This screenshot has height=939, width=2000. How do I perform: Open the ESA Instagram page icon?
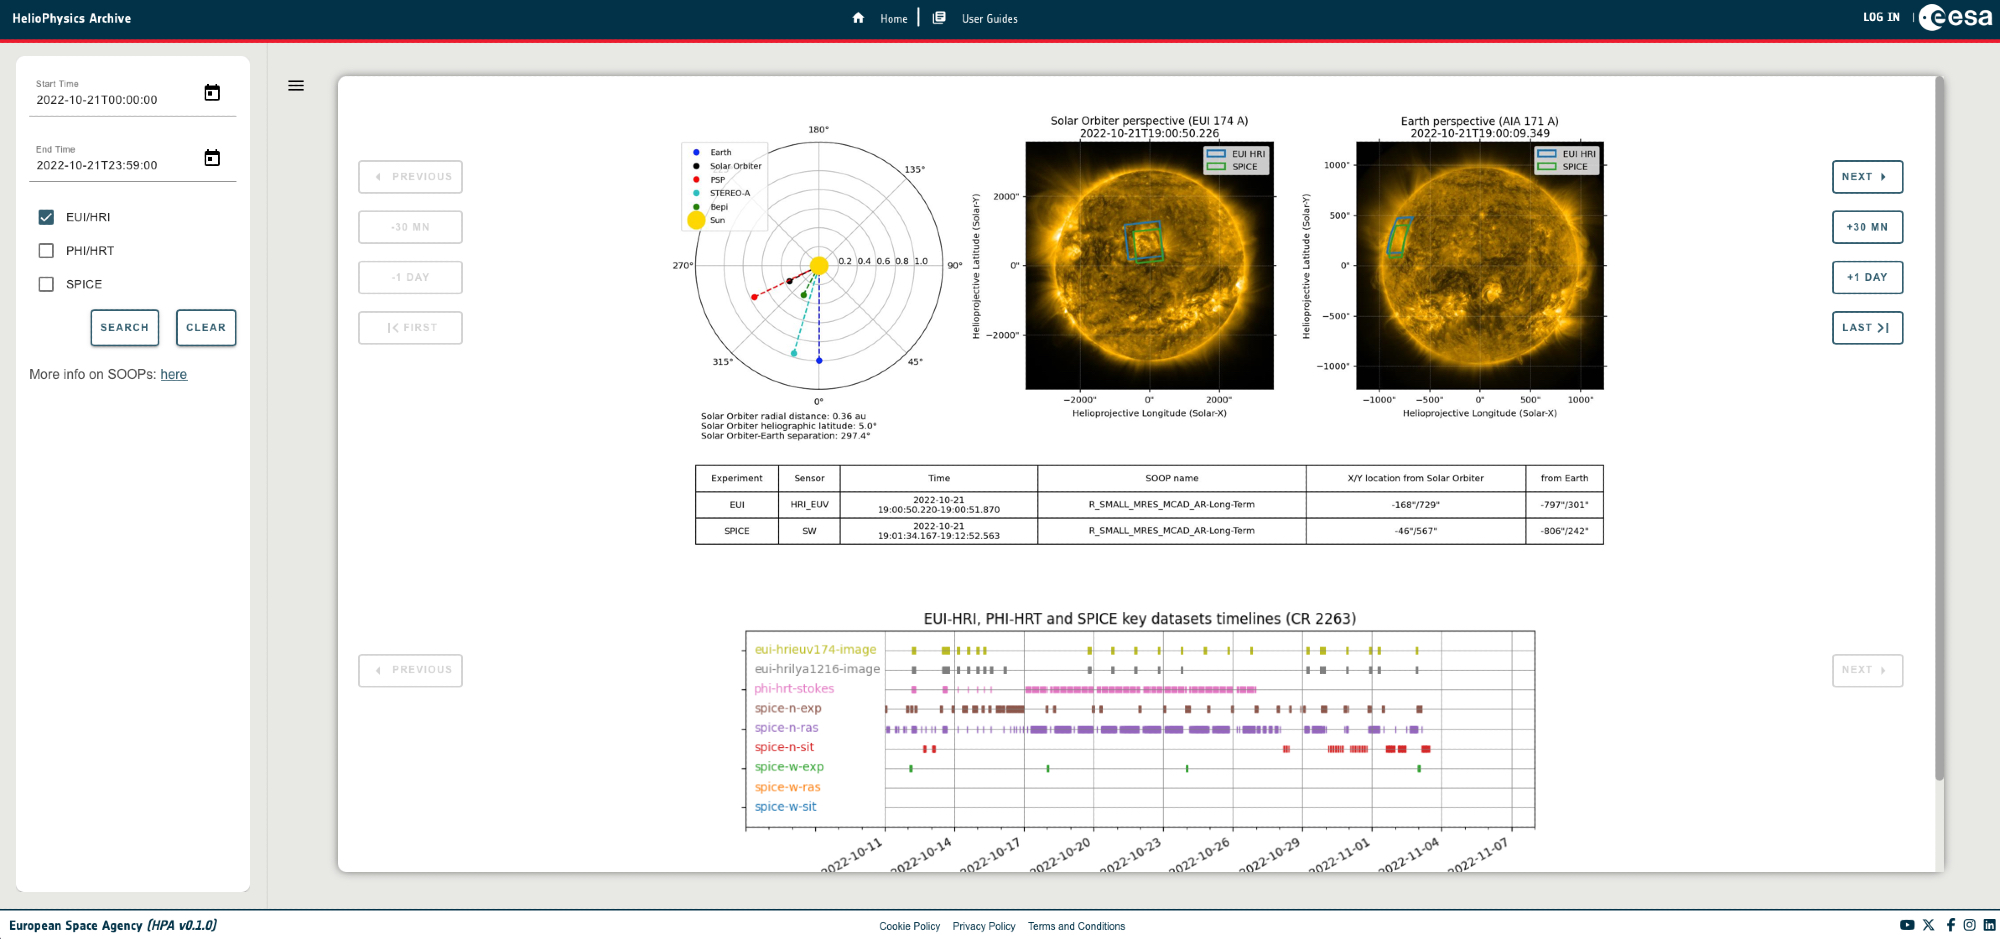(x=1969, y=926)
